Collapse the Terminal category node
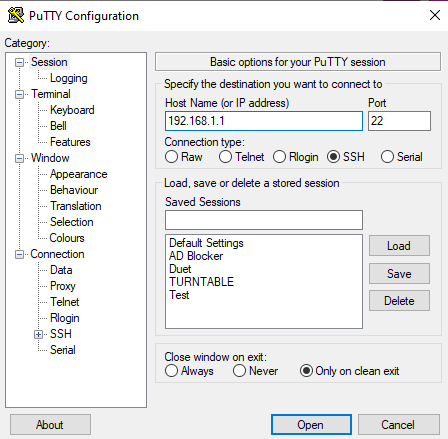This screenshot has width=448, height=439. (20, 95)
